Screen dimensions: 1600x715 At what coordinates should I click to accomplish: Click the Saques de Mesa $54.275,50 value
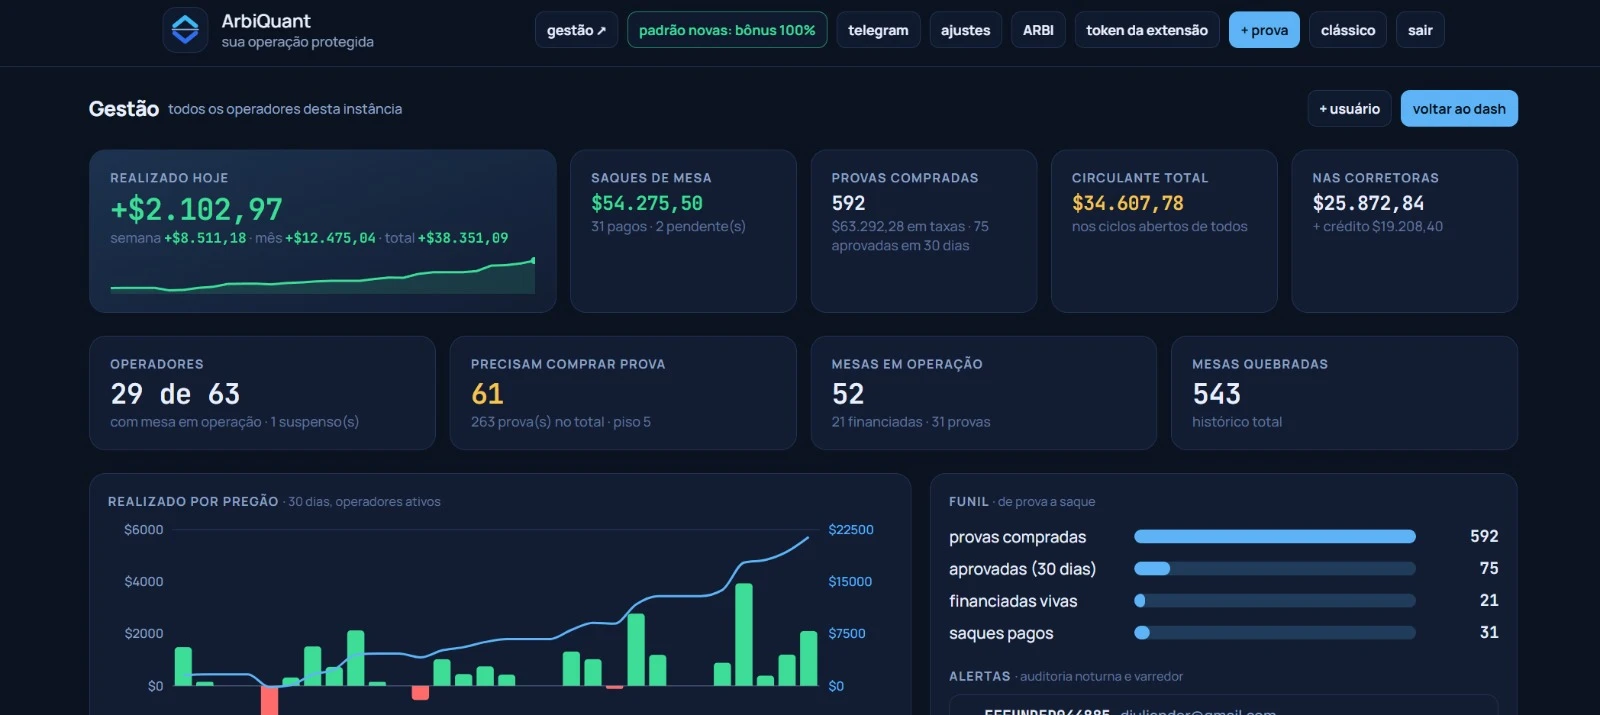(647, 203)
